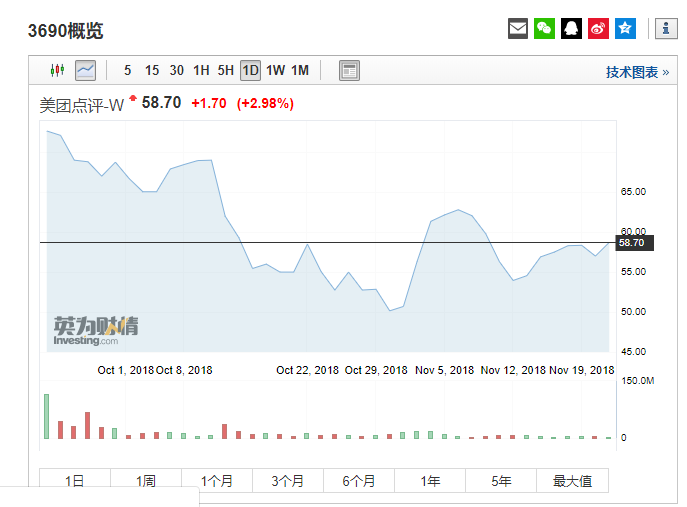The width and height of the screenshot is (687, 507).
Task: Add to Qzone blue star icon
Action: [625, 28]
